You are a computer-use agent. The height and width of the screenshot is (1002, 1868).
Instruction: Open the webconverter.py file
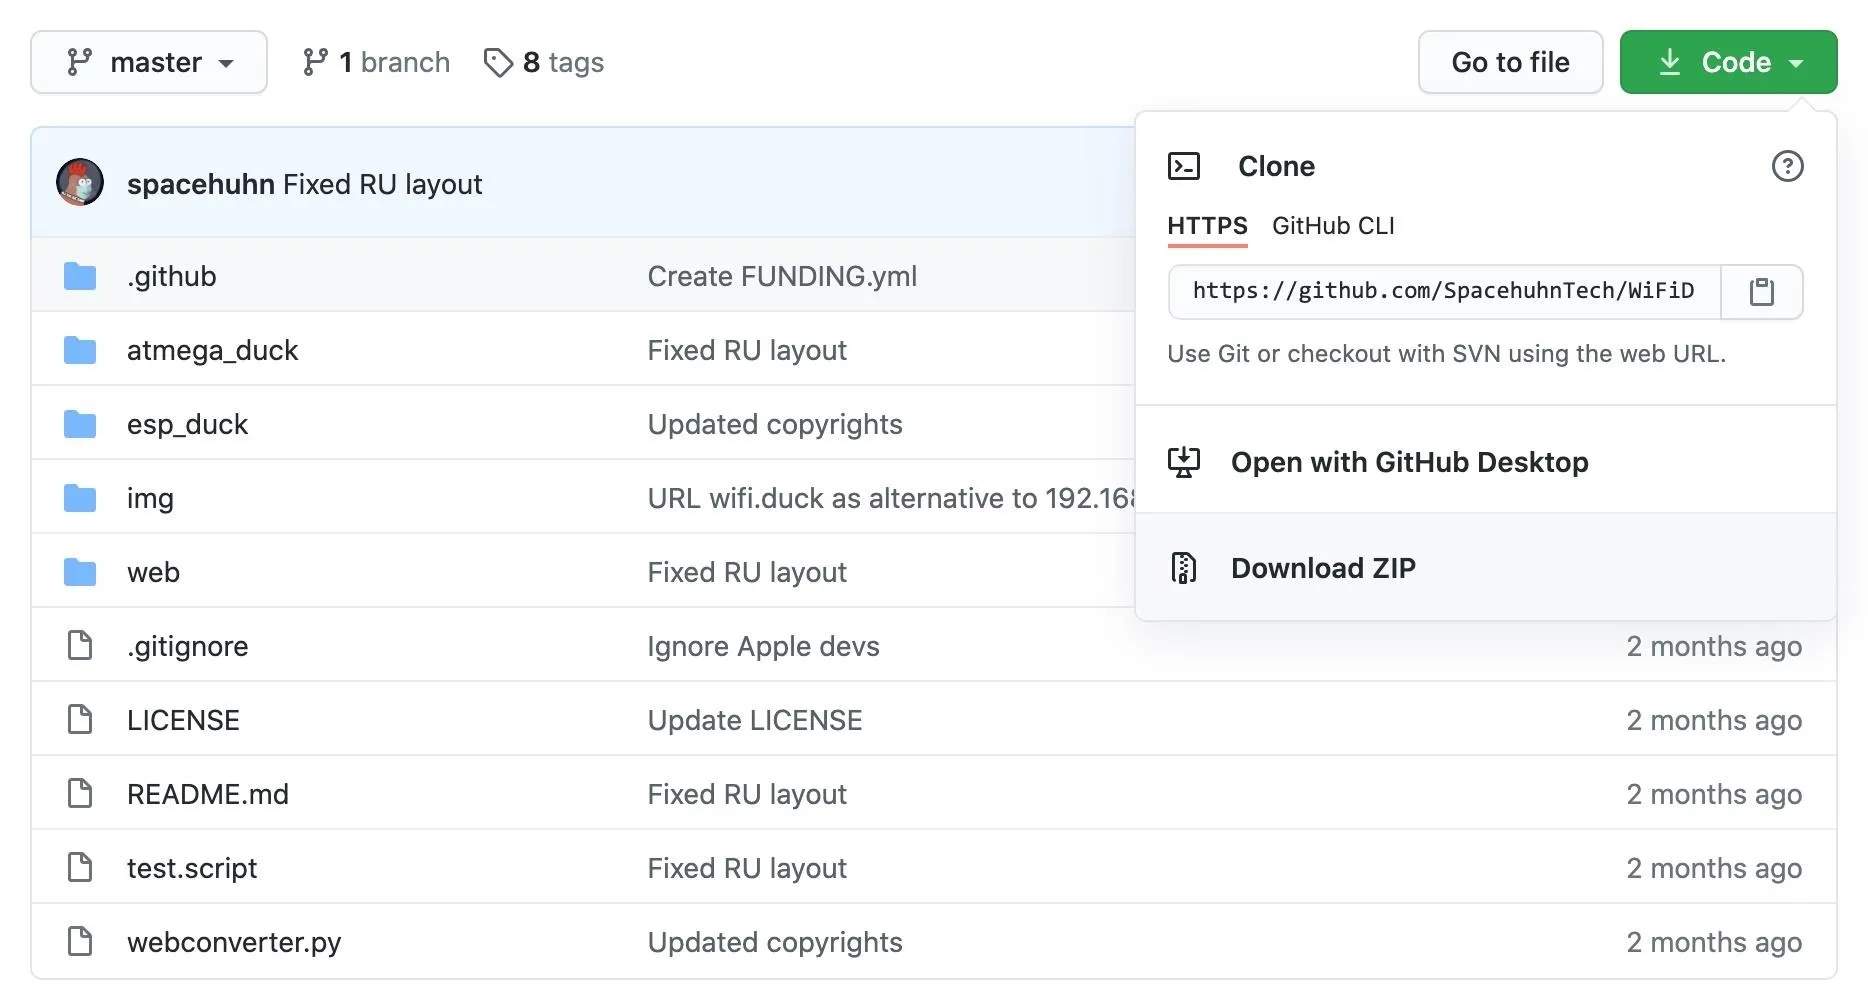tap(234, 942)
